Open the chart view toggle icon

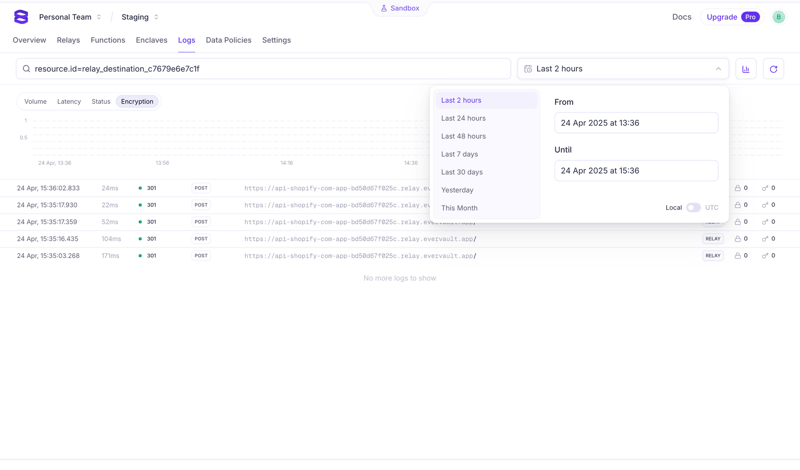[745, 69]
